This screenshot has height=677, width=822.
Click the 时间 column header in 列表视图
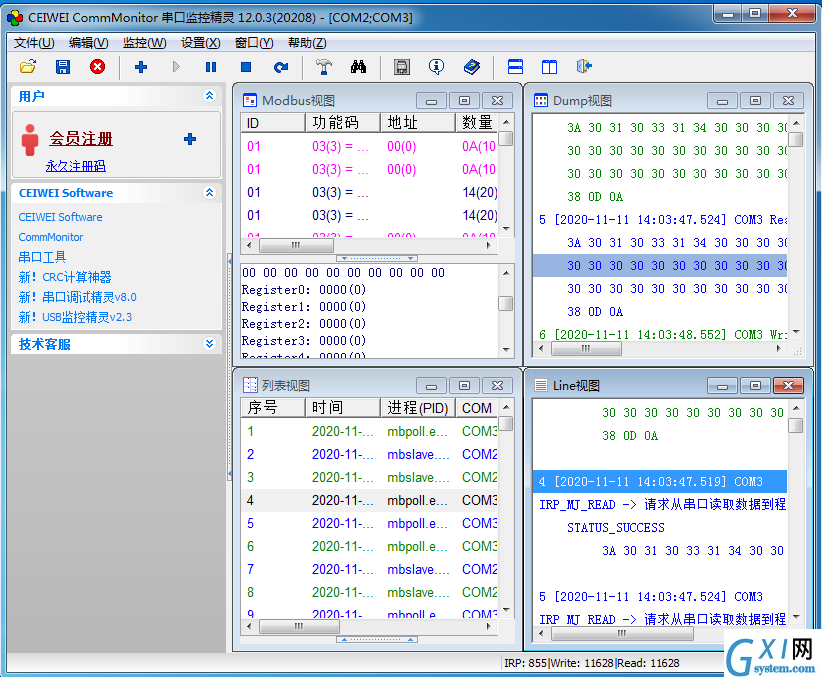[343, 408]
